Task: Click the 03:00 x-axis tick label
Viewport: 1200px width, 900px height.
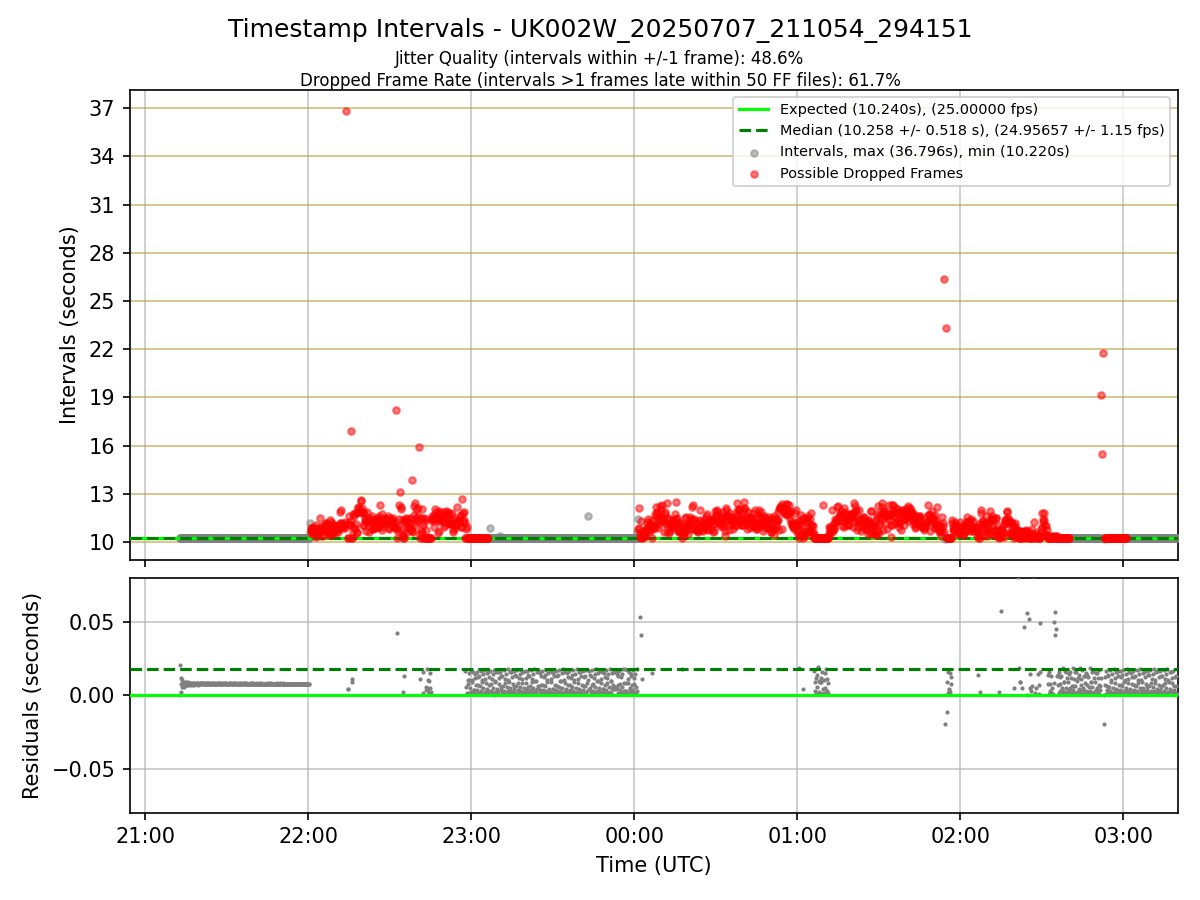Action: pyautogui.click(x=1123, y=834)
